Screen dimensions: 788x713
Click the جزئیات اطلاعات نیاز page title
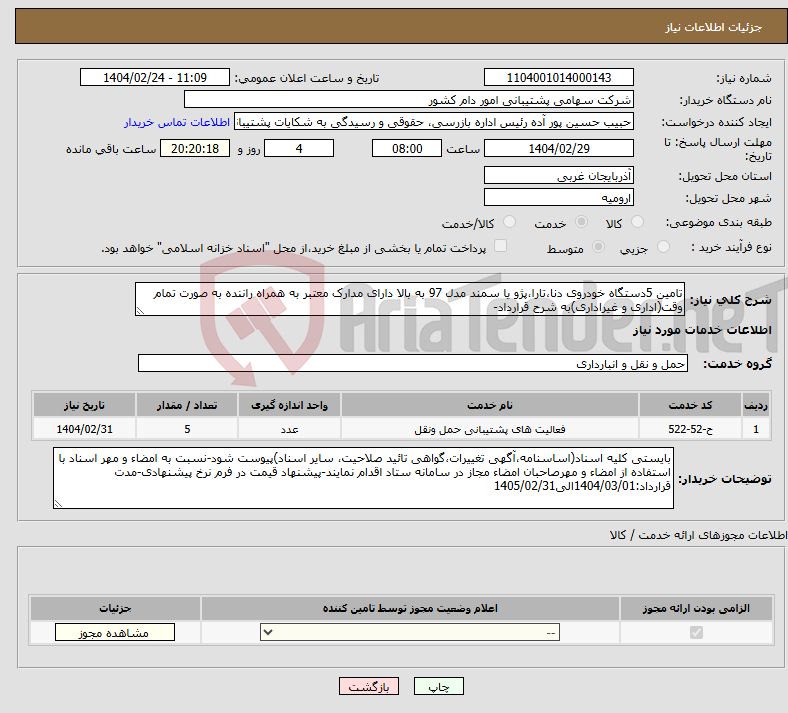point(714,27)
